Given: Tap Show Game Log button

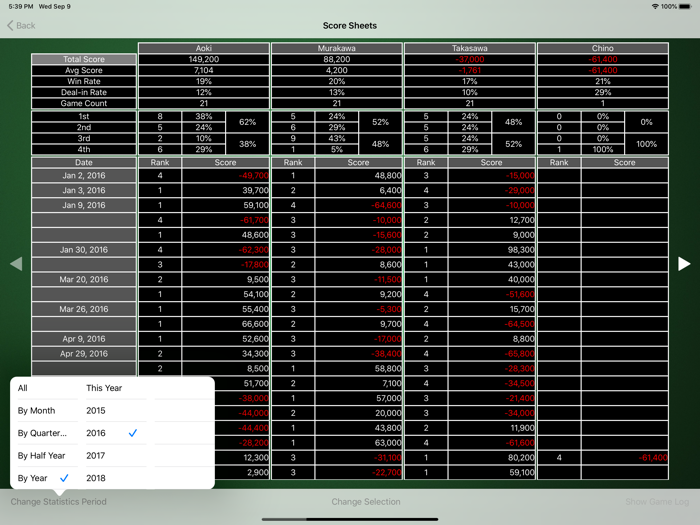Looking at the screenshot, I should click(657, 502).
